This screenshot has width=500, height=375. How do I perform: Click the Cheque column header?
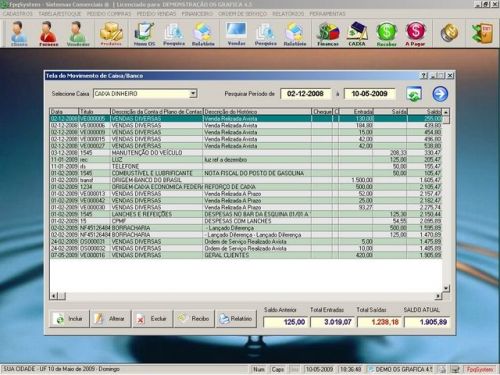point(322,112)
